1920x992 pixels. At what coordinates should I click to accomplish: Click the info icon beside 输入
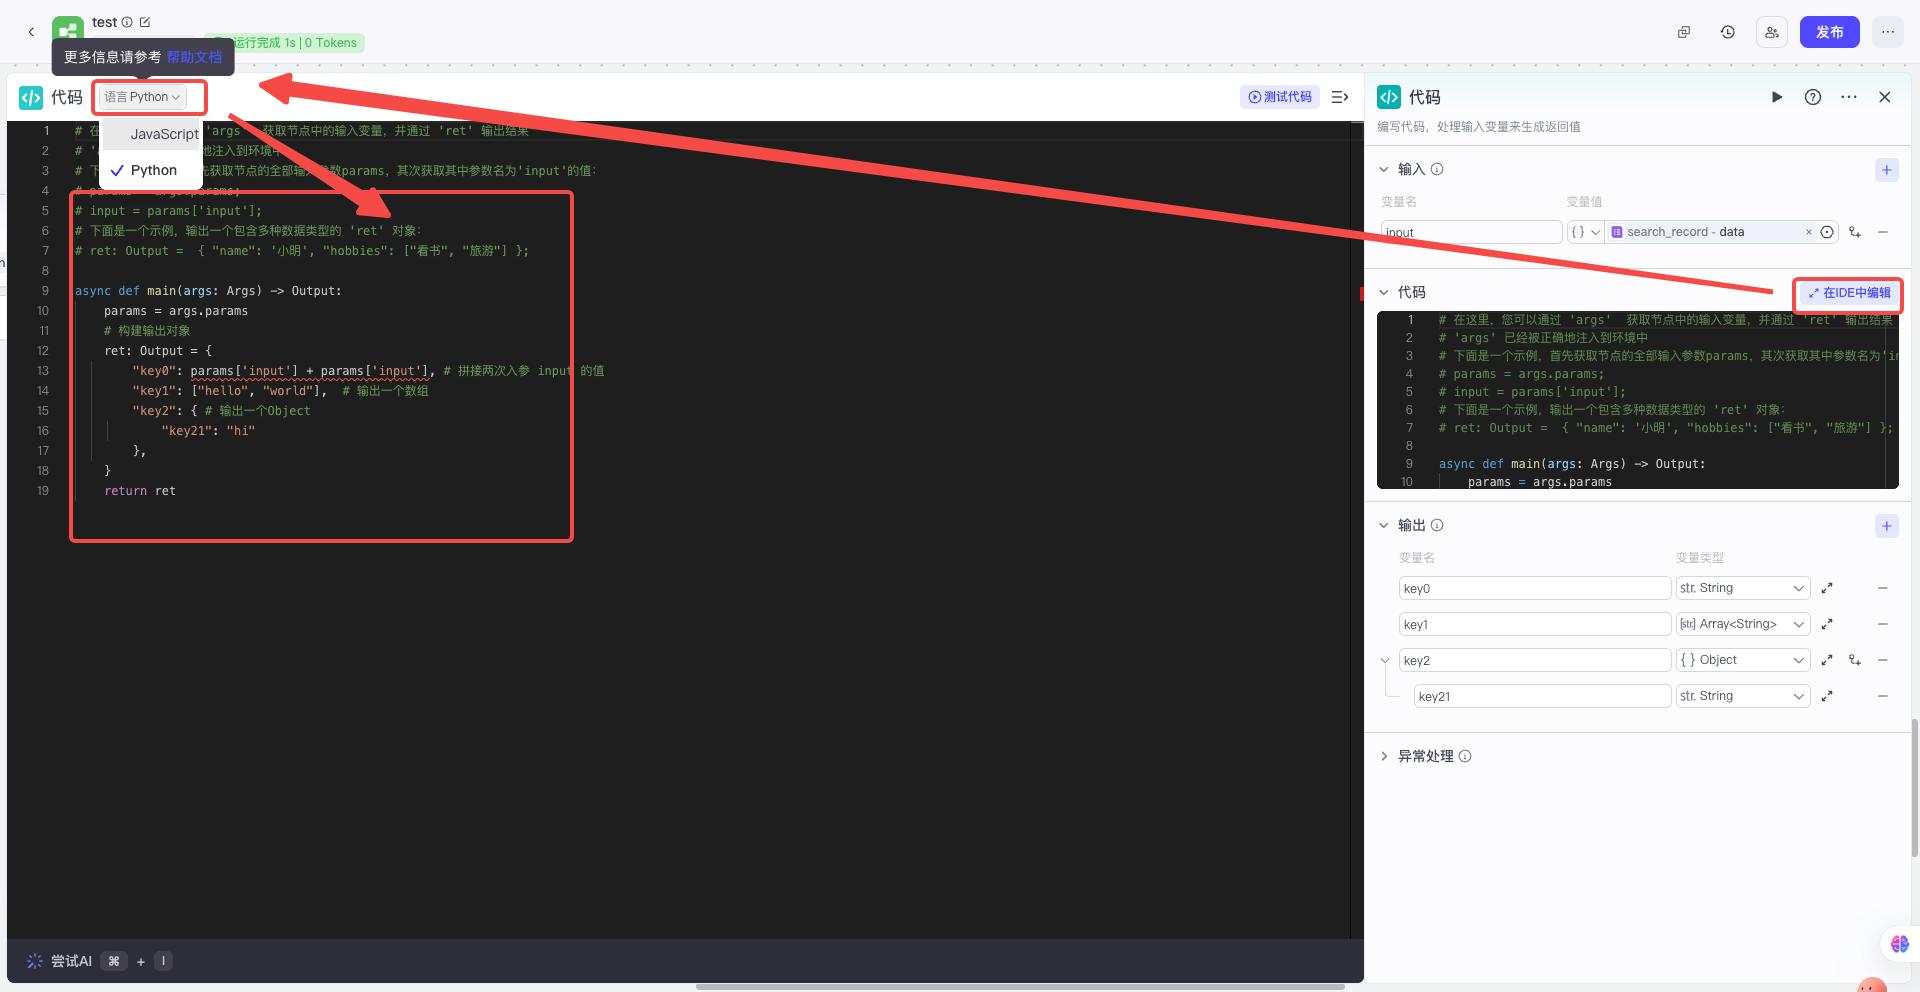tap(1437, 169)
